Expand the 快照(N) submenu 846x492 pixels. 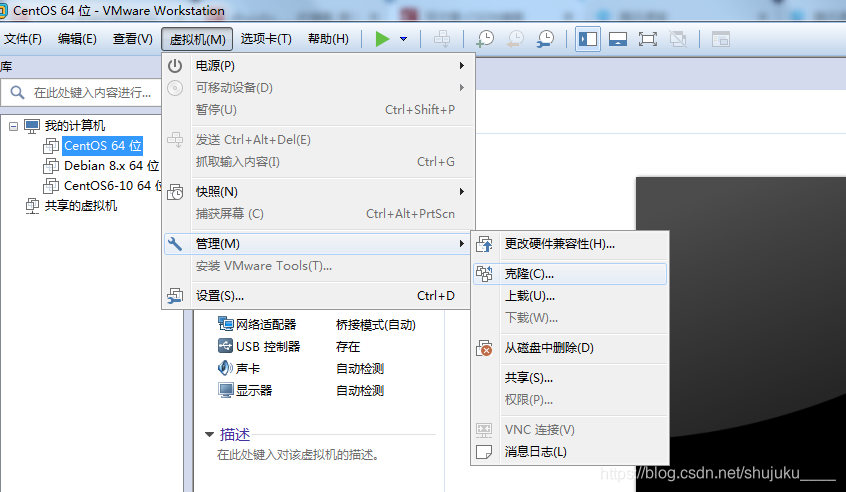(x=318, y=192)
